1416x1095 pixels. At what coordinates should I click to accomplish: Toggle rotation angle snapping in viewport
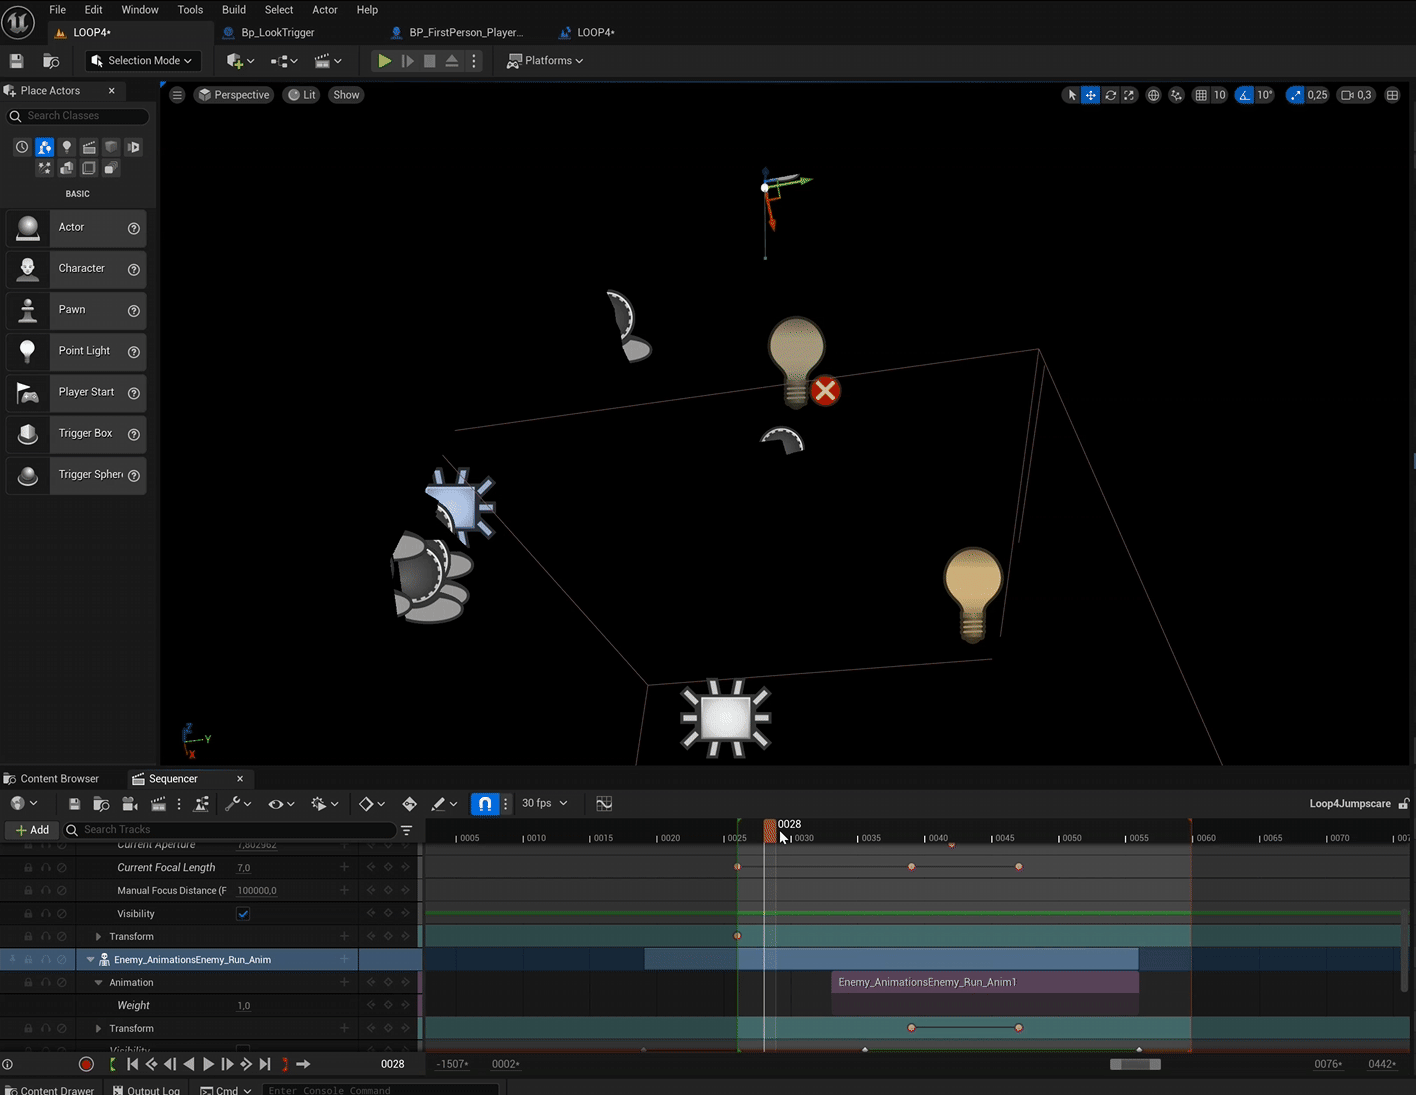[x=1244, y=95]
